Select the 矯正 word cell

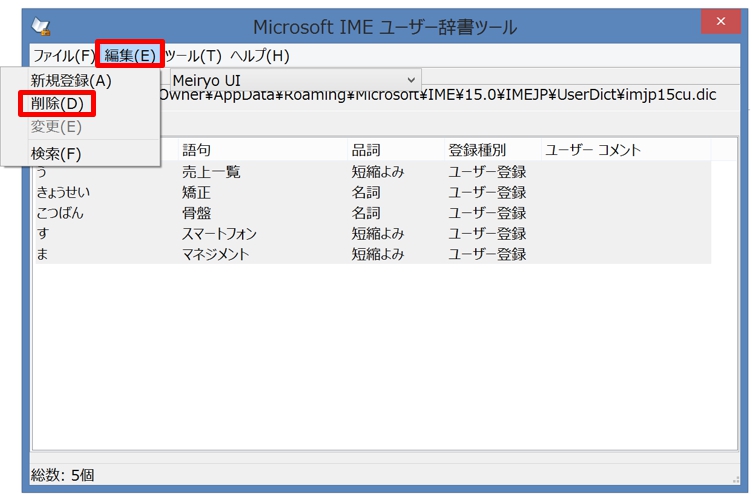pyautogui.click(x=197, y=192)
